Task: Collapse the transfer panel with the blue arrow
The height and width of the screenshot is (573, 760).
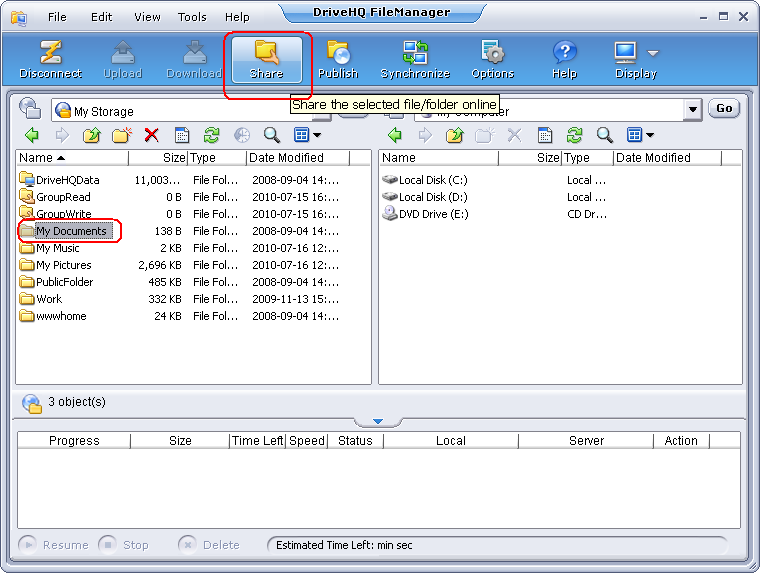Action: click(x=378, y=422)
